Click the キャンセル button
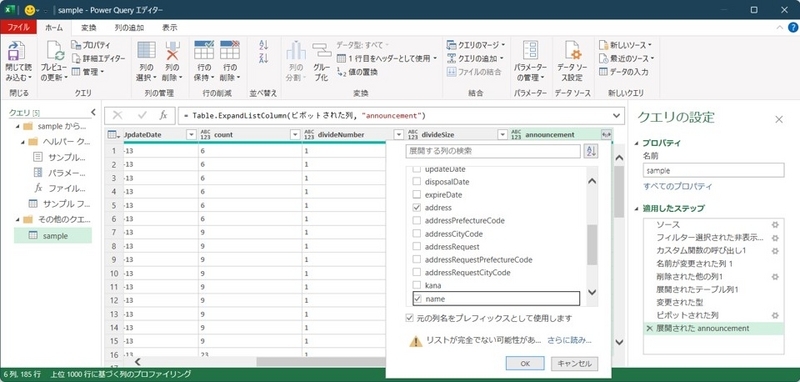 pyautogui.click(x=574, y=364)
